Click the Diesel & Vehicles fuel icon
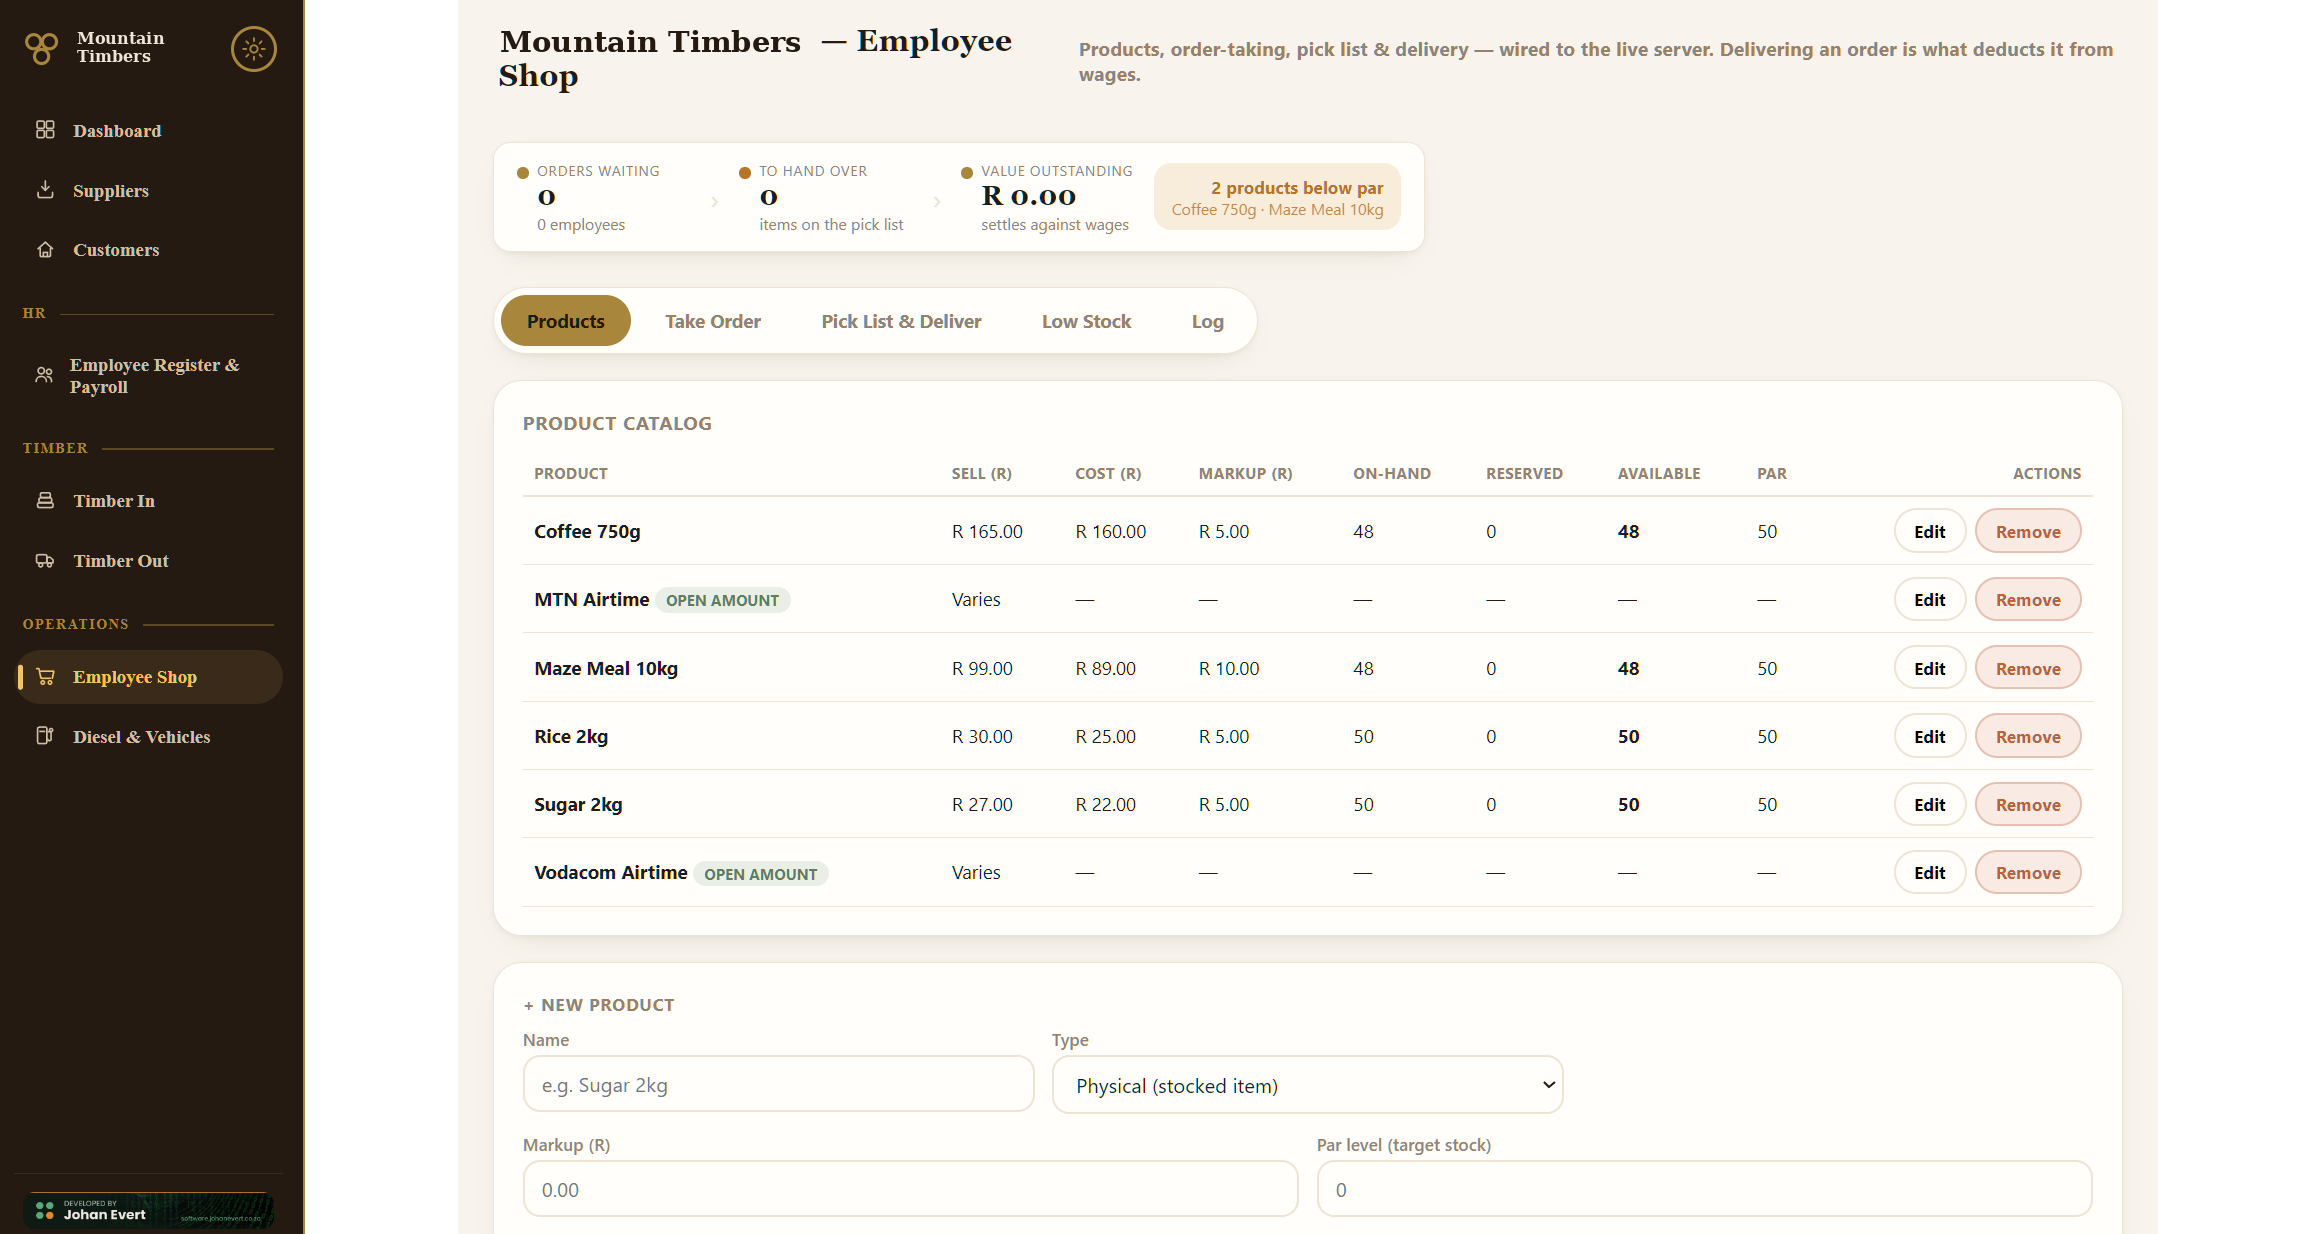Screen dimensions: 2300x1234 coord(45,736)
